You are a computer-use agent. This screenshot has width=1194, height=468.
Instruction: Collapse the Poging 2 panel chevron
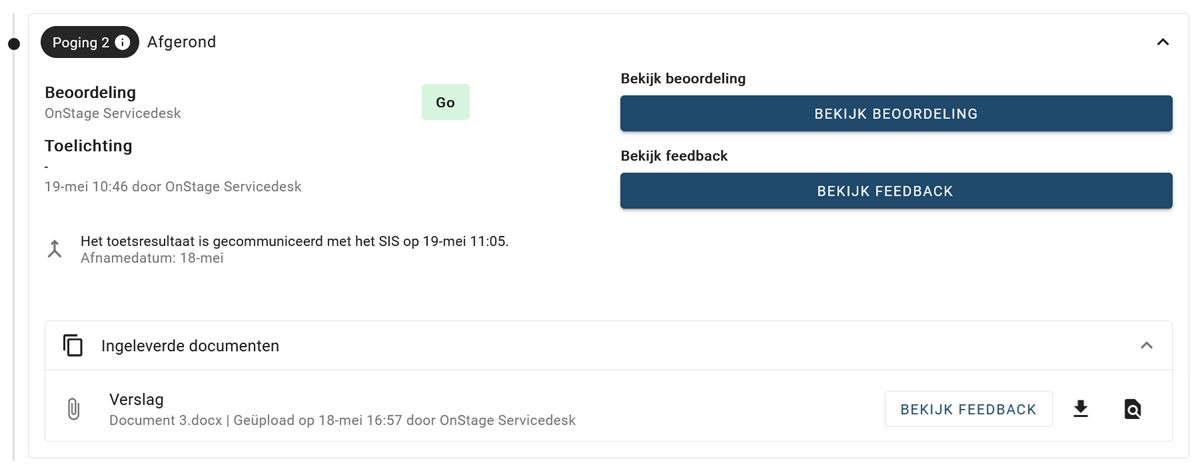(x=1162, y=43)
